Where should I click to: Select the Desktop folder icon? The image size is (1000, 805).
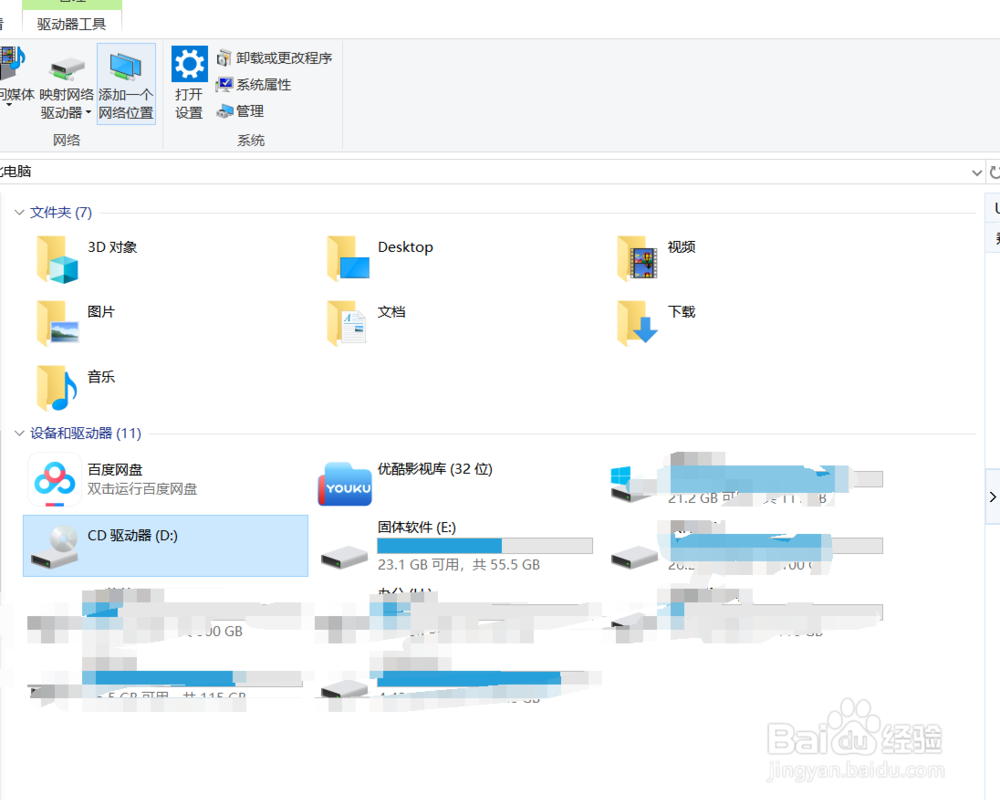tap(348, 258)
